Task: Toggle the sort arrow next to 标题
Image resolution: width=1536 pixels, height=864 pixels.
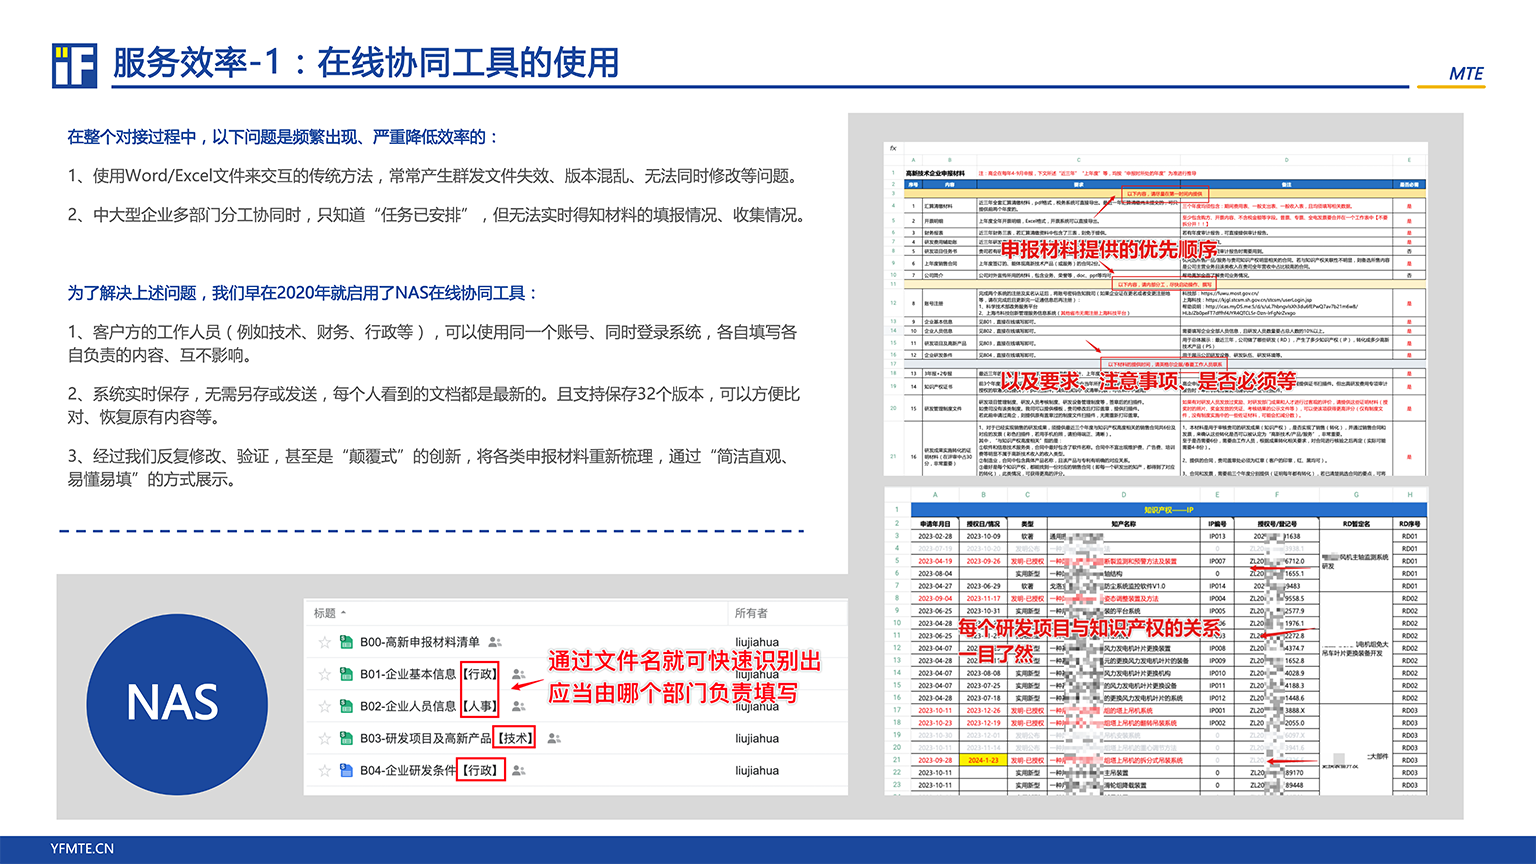Action: 344,613
